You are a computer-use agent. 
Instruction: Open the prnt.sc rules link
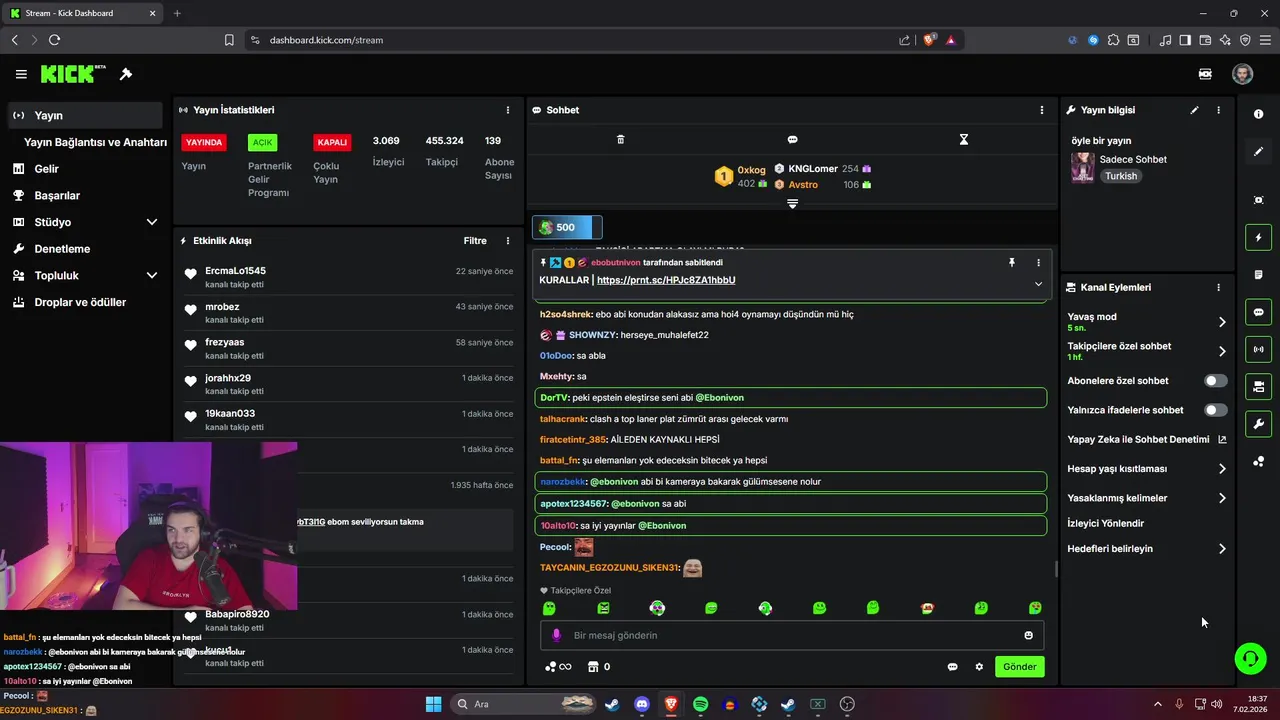coord(666,280)
